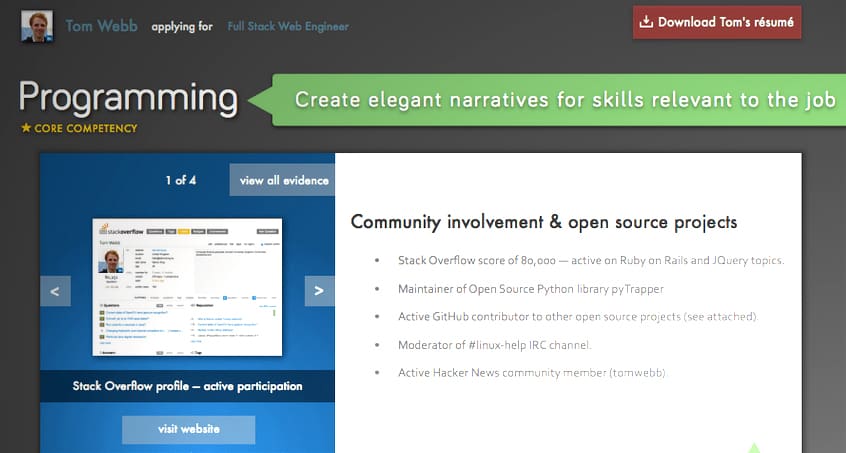Go to the previous evidence slide arrow
Viewport: 846px width, 453px height.
point(55,292)
